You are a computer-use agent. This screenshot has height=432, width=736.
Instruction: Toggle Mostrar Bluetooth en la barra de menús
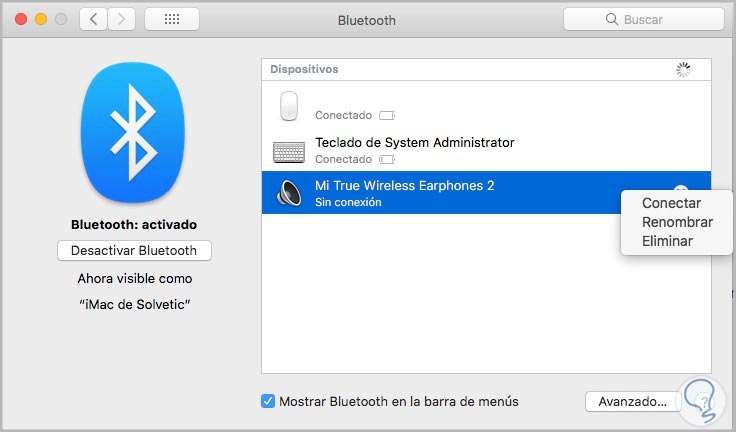pyautogui.click(x=268, y=401)
